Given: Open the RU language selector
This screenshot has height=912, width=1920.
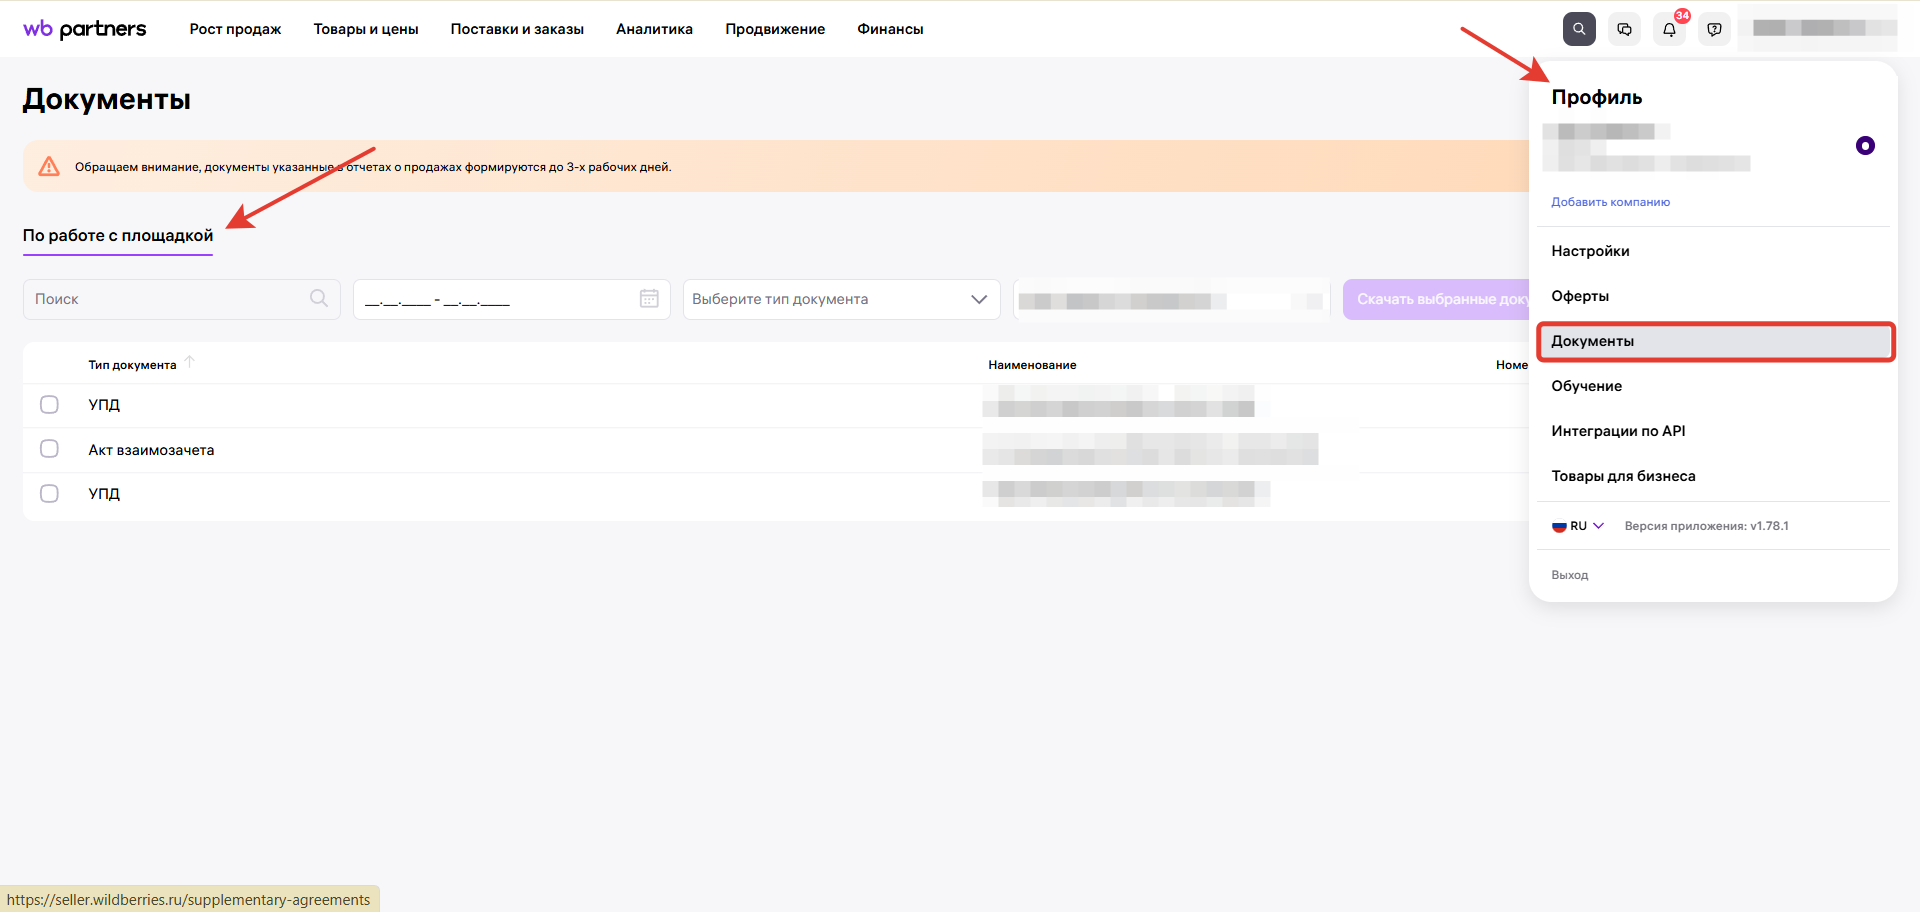Looking at the screenshot, I should 1578,526.
